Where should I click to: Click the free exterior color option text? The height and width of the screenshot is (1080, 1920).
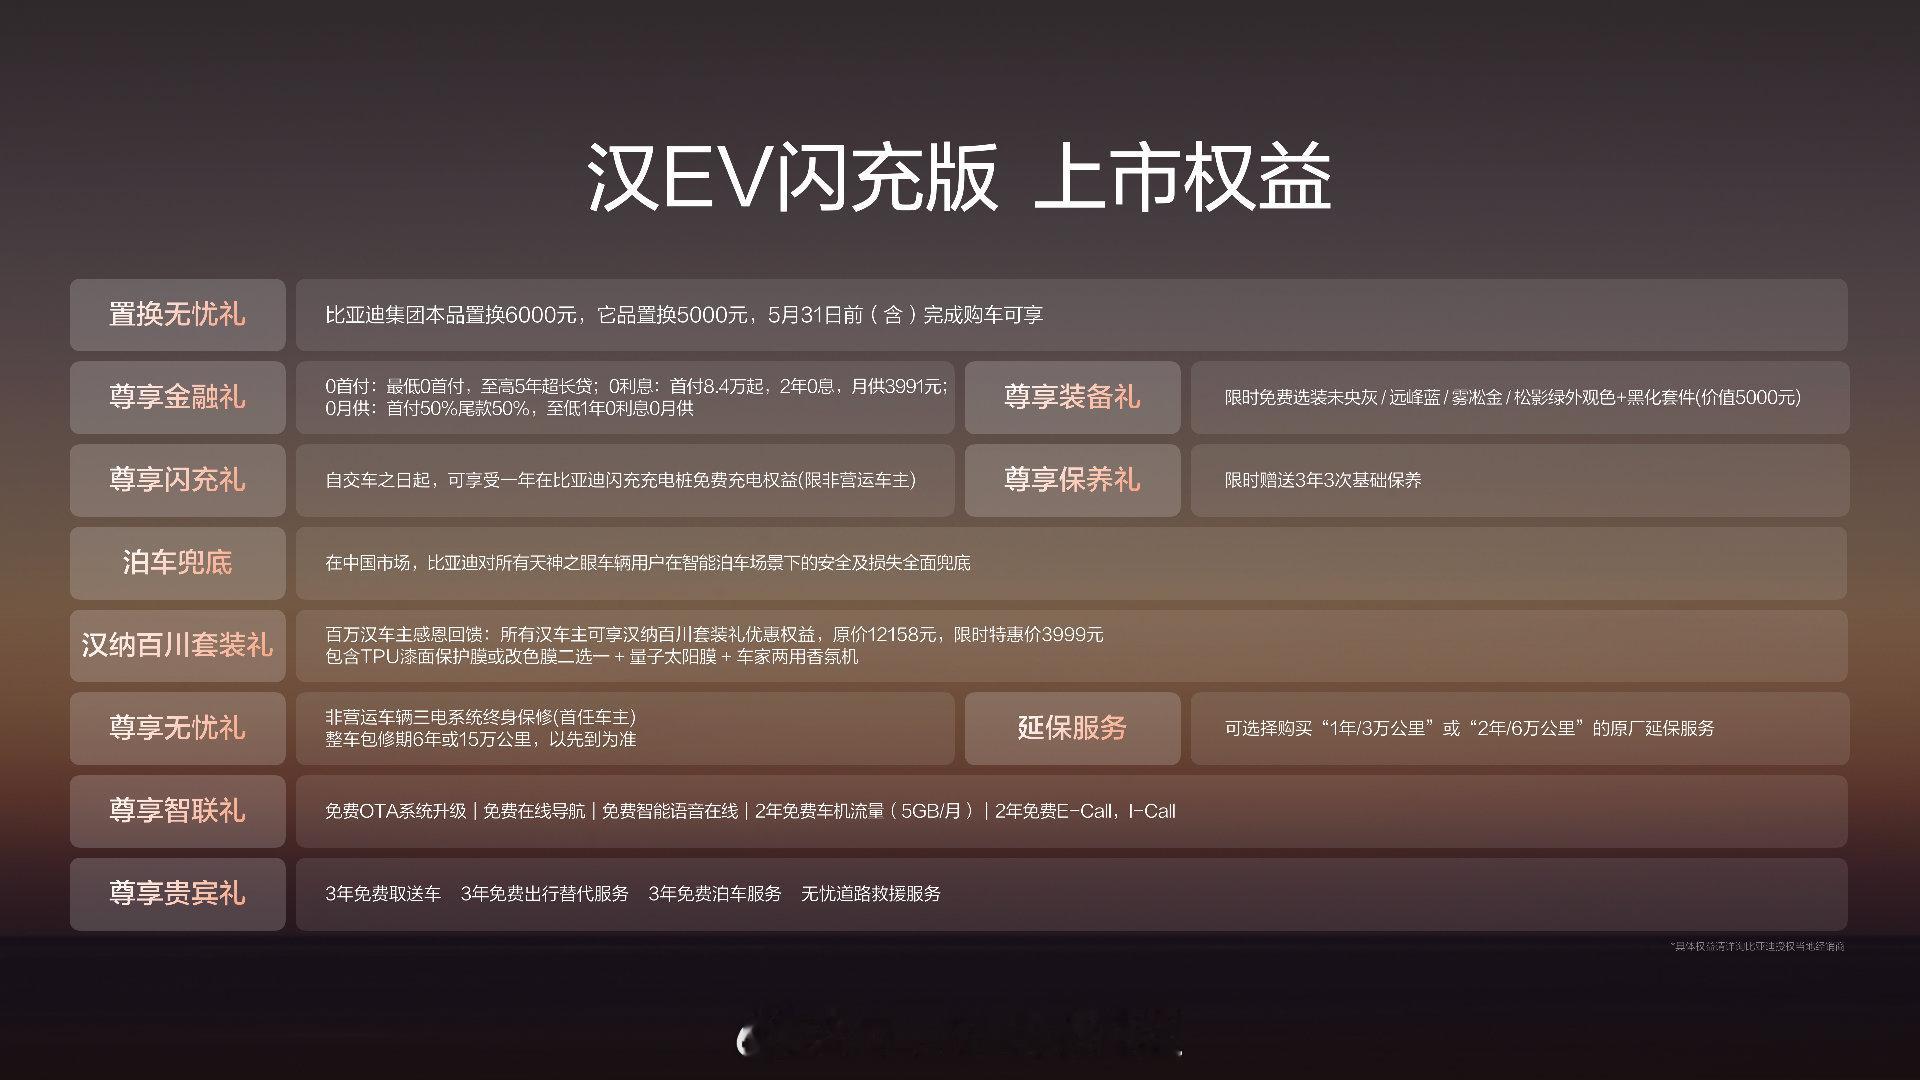click(x=1512, y=397)
